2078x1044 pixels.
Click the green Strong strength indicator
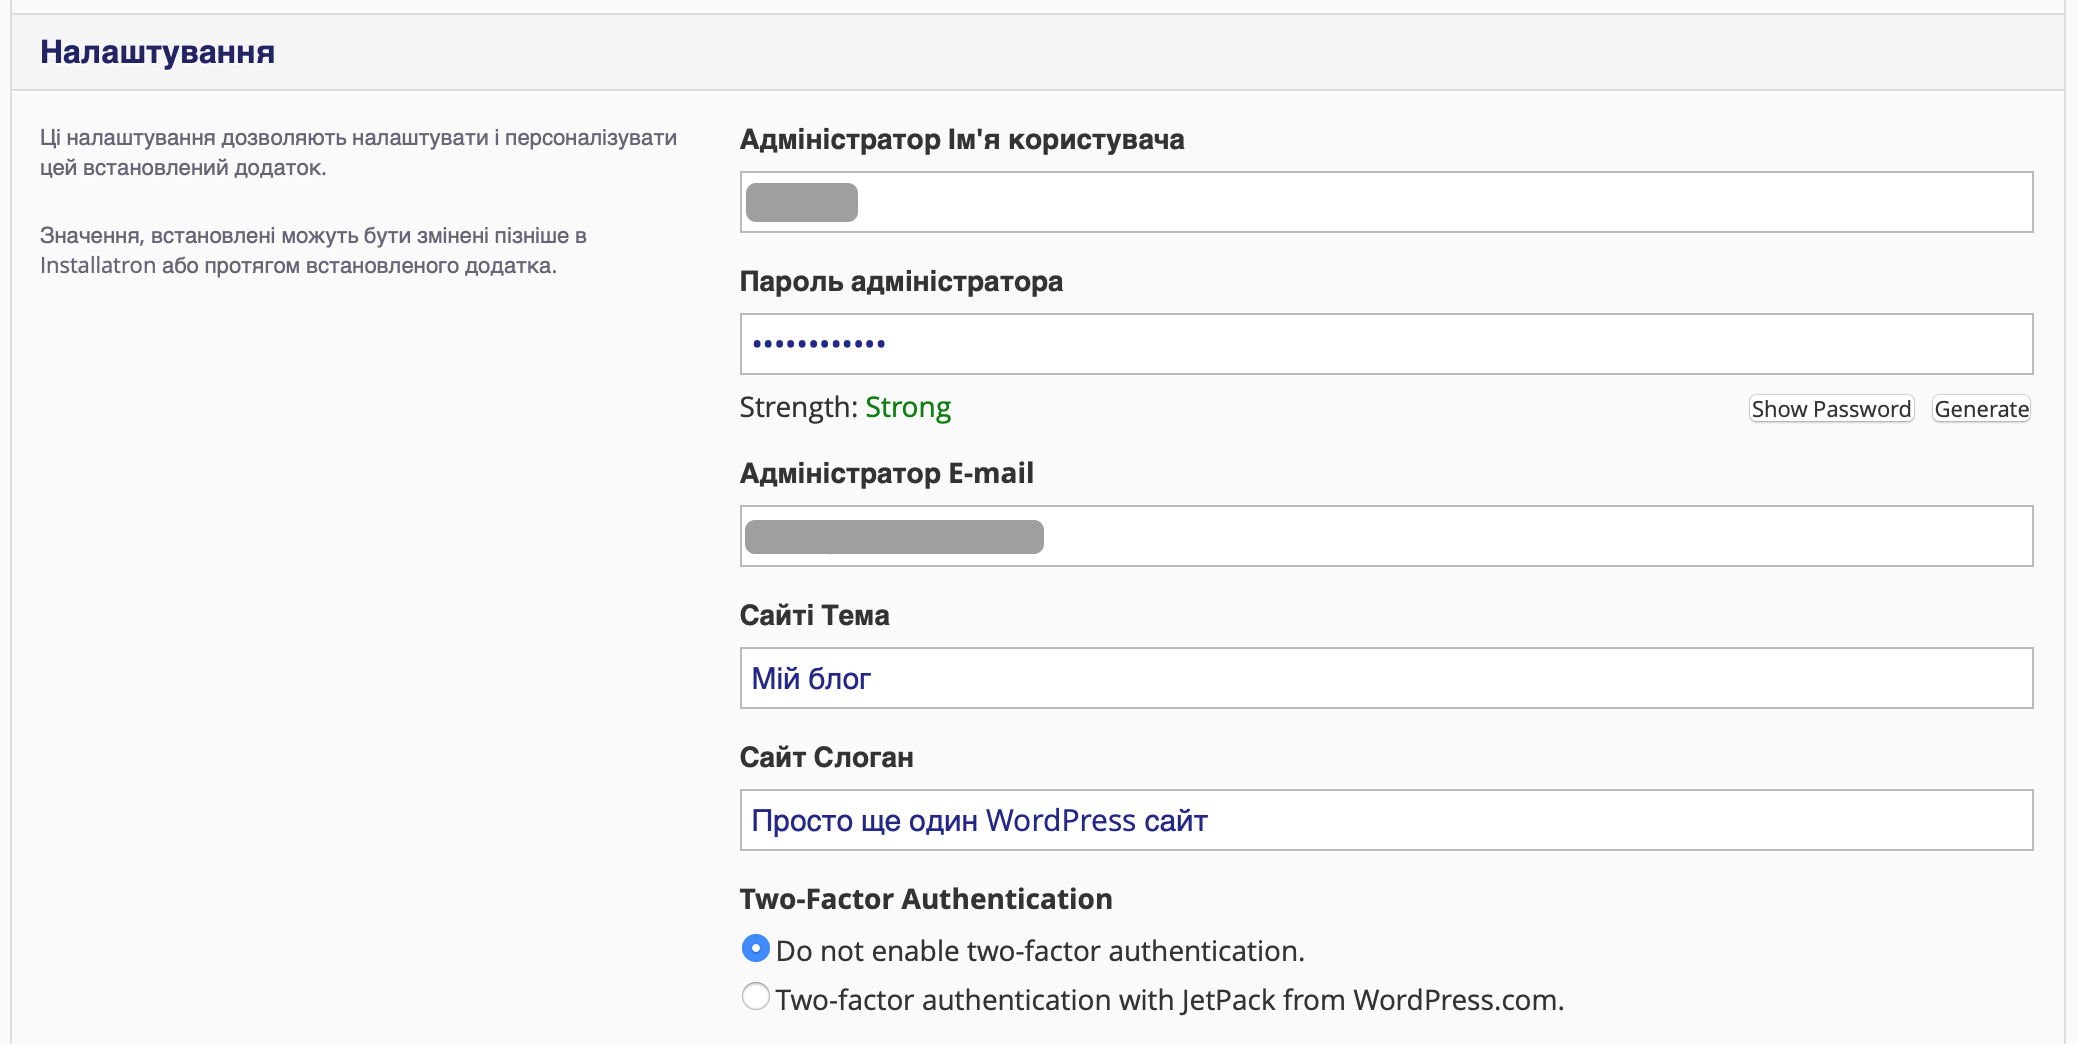pyautogui.click(x=907, y=408)
